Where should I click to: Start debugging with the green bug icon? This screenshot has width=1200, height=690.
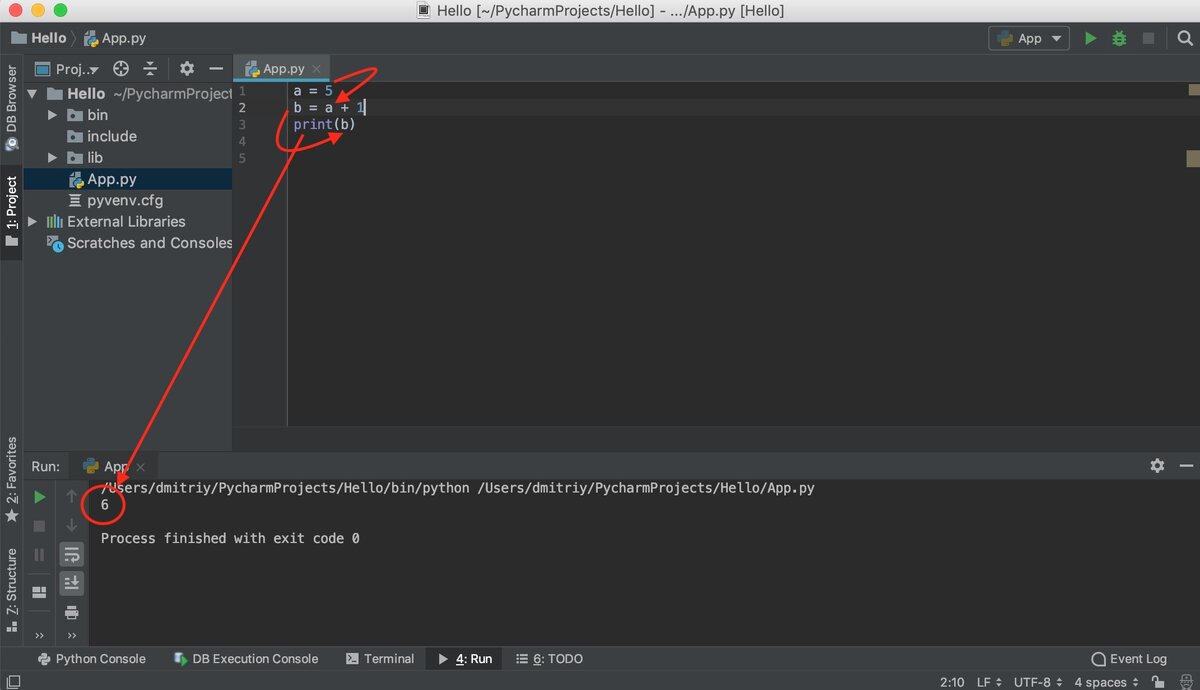coord(1119,38)
